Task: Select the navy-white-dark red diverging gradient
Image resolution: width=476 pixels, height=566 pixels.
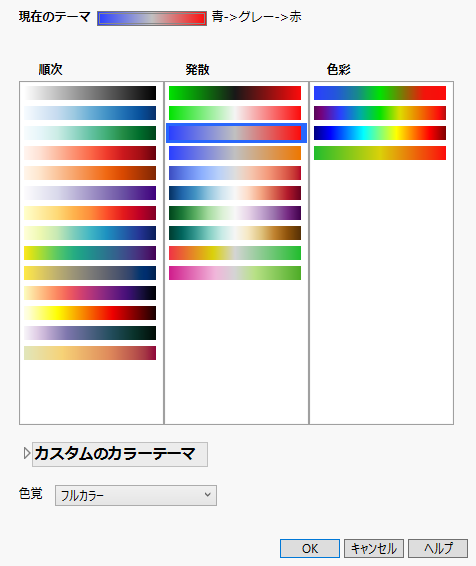Action: (x=235, y=193)
